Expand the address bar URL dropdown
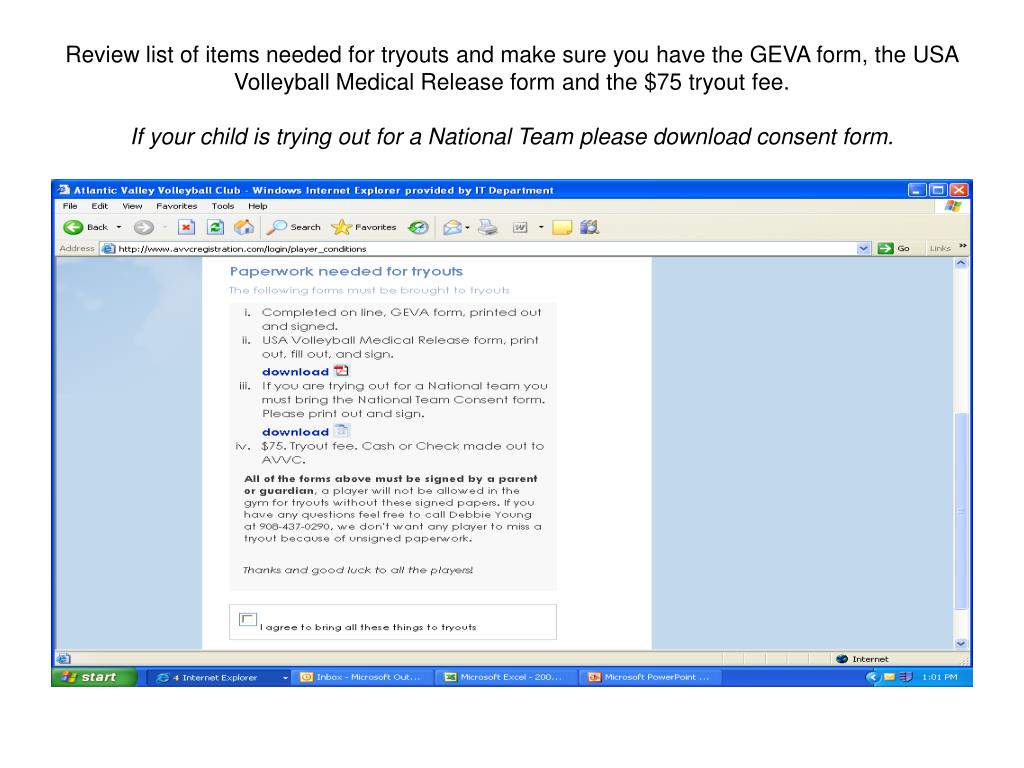 coord(863,248)
